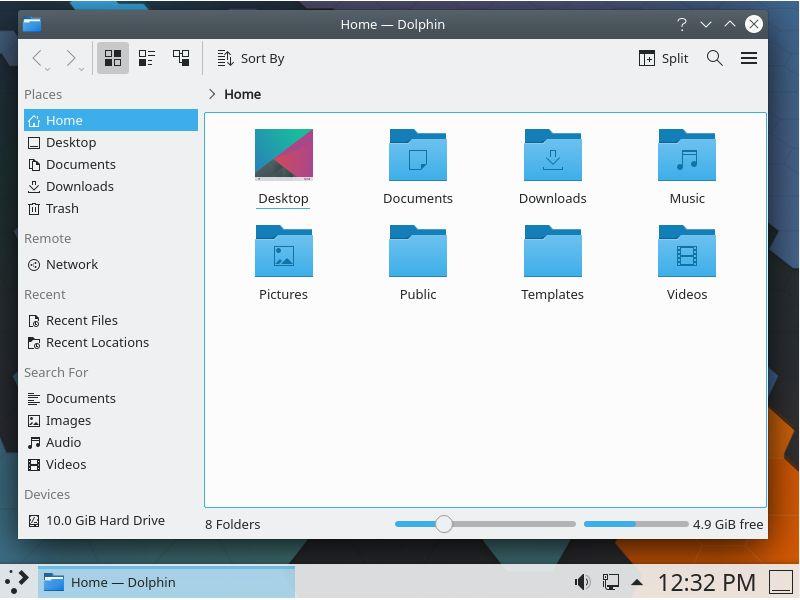Open the KDE application launcher
Image resolution: width=800 pixels, height=600 pixels.
17,582
